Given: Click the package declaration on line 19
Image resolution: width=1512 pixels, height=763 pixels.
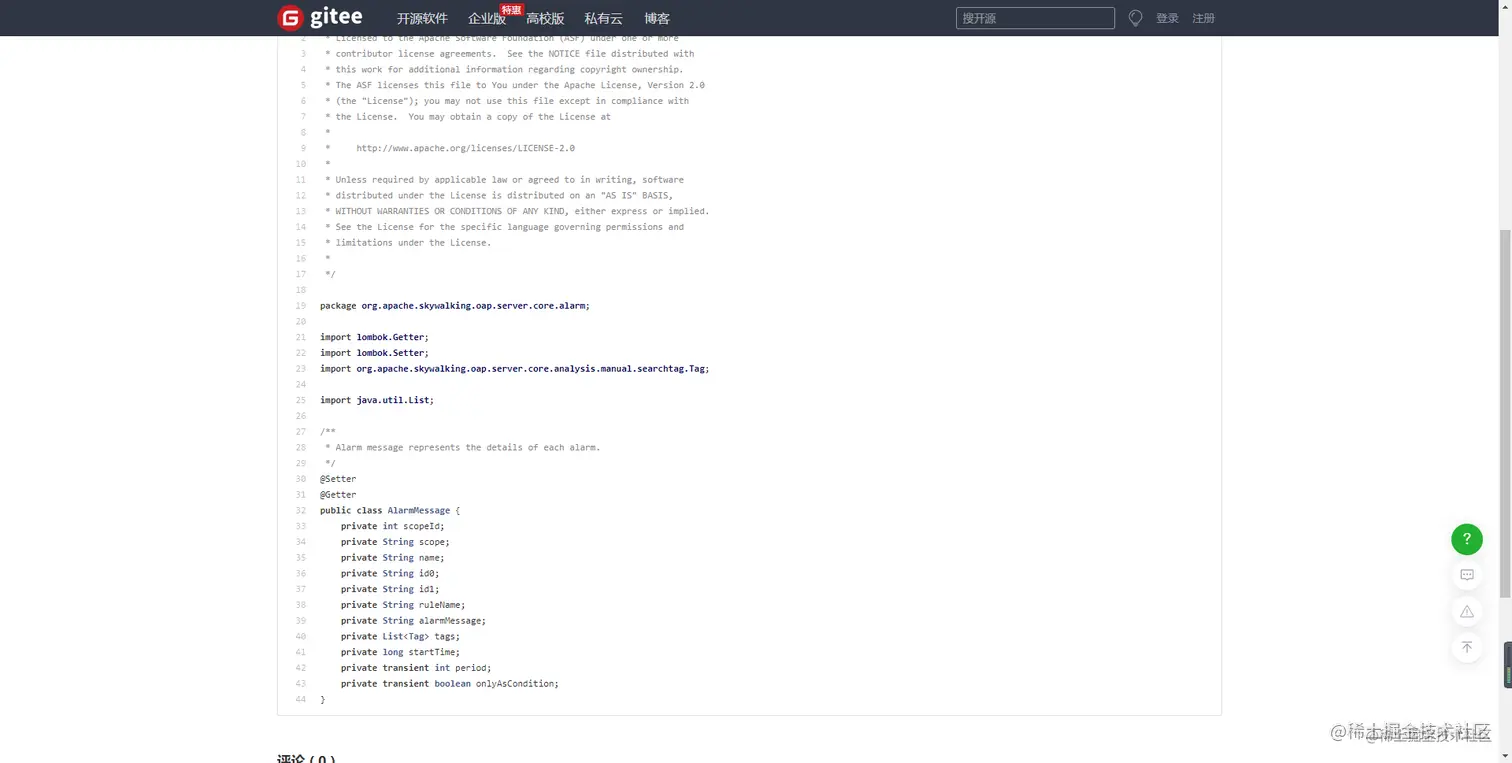Looking at the screenshot, I should coord(455,306).
